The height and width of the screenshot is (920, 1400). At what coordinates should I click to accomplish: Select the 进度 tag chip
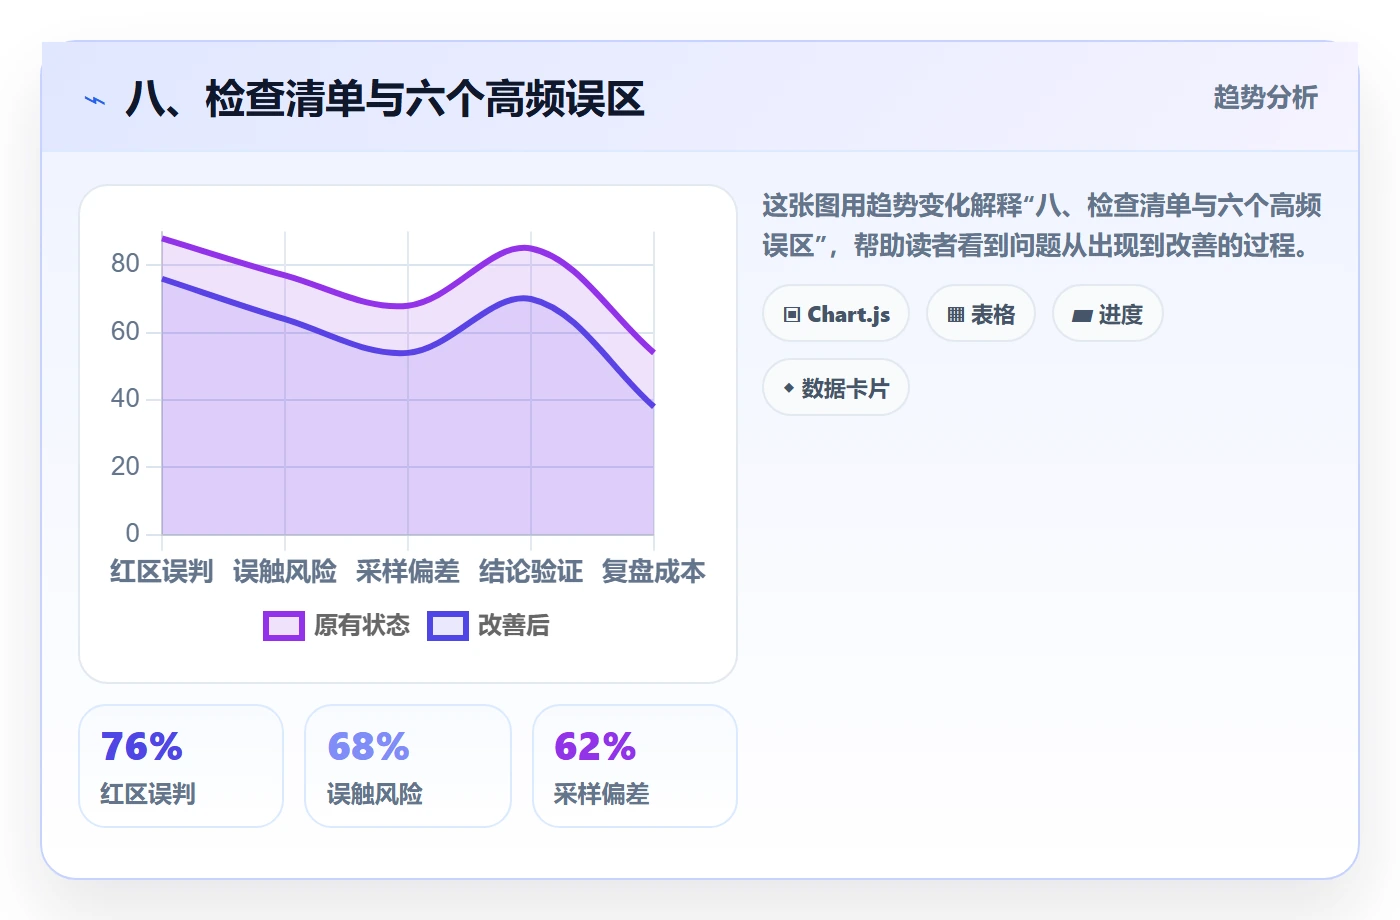click(x=1108, y=314)
